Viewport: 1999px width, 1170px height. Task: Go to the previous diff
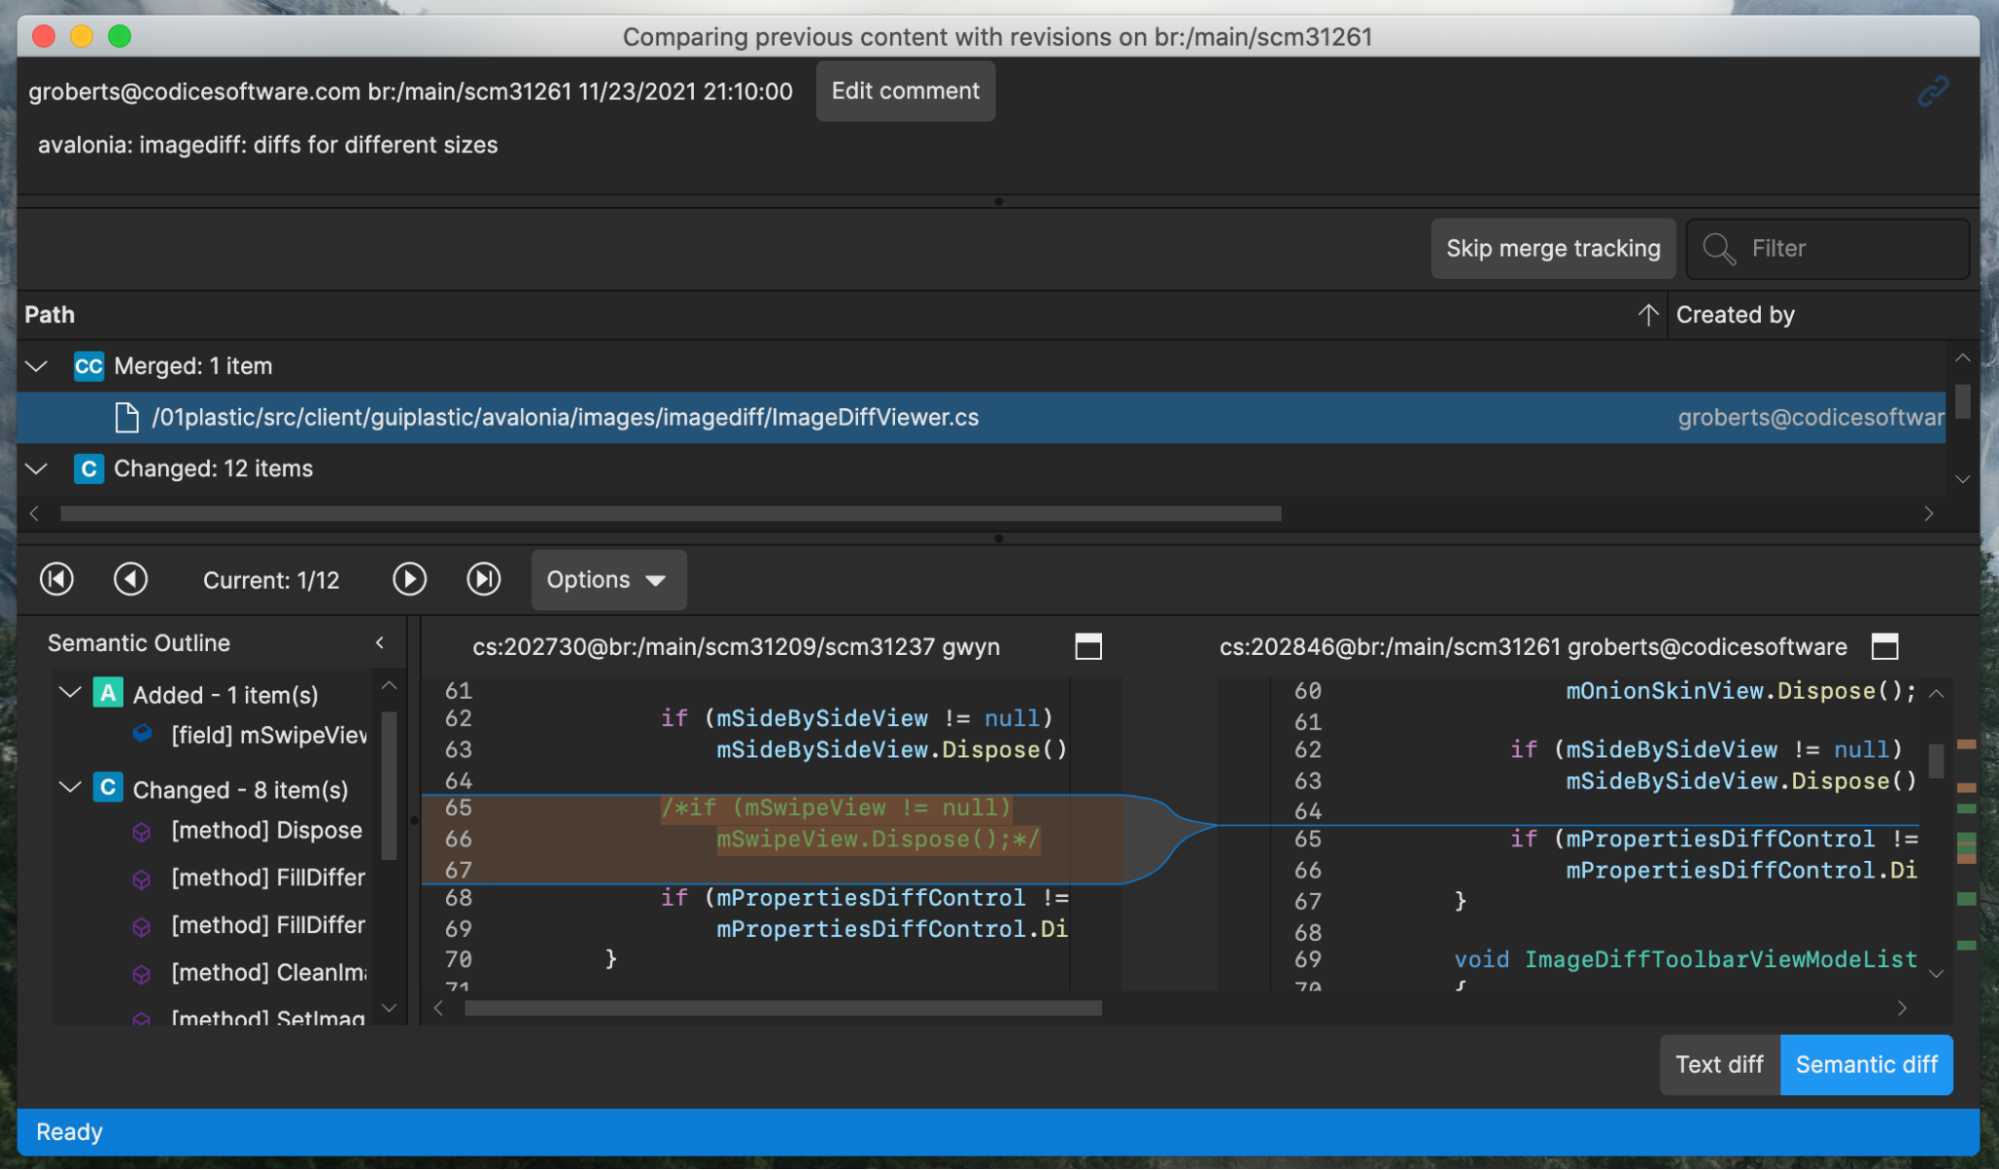pyautogui.click(x=131, y=579)
